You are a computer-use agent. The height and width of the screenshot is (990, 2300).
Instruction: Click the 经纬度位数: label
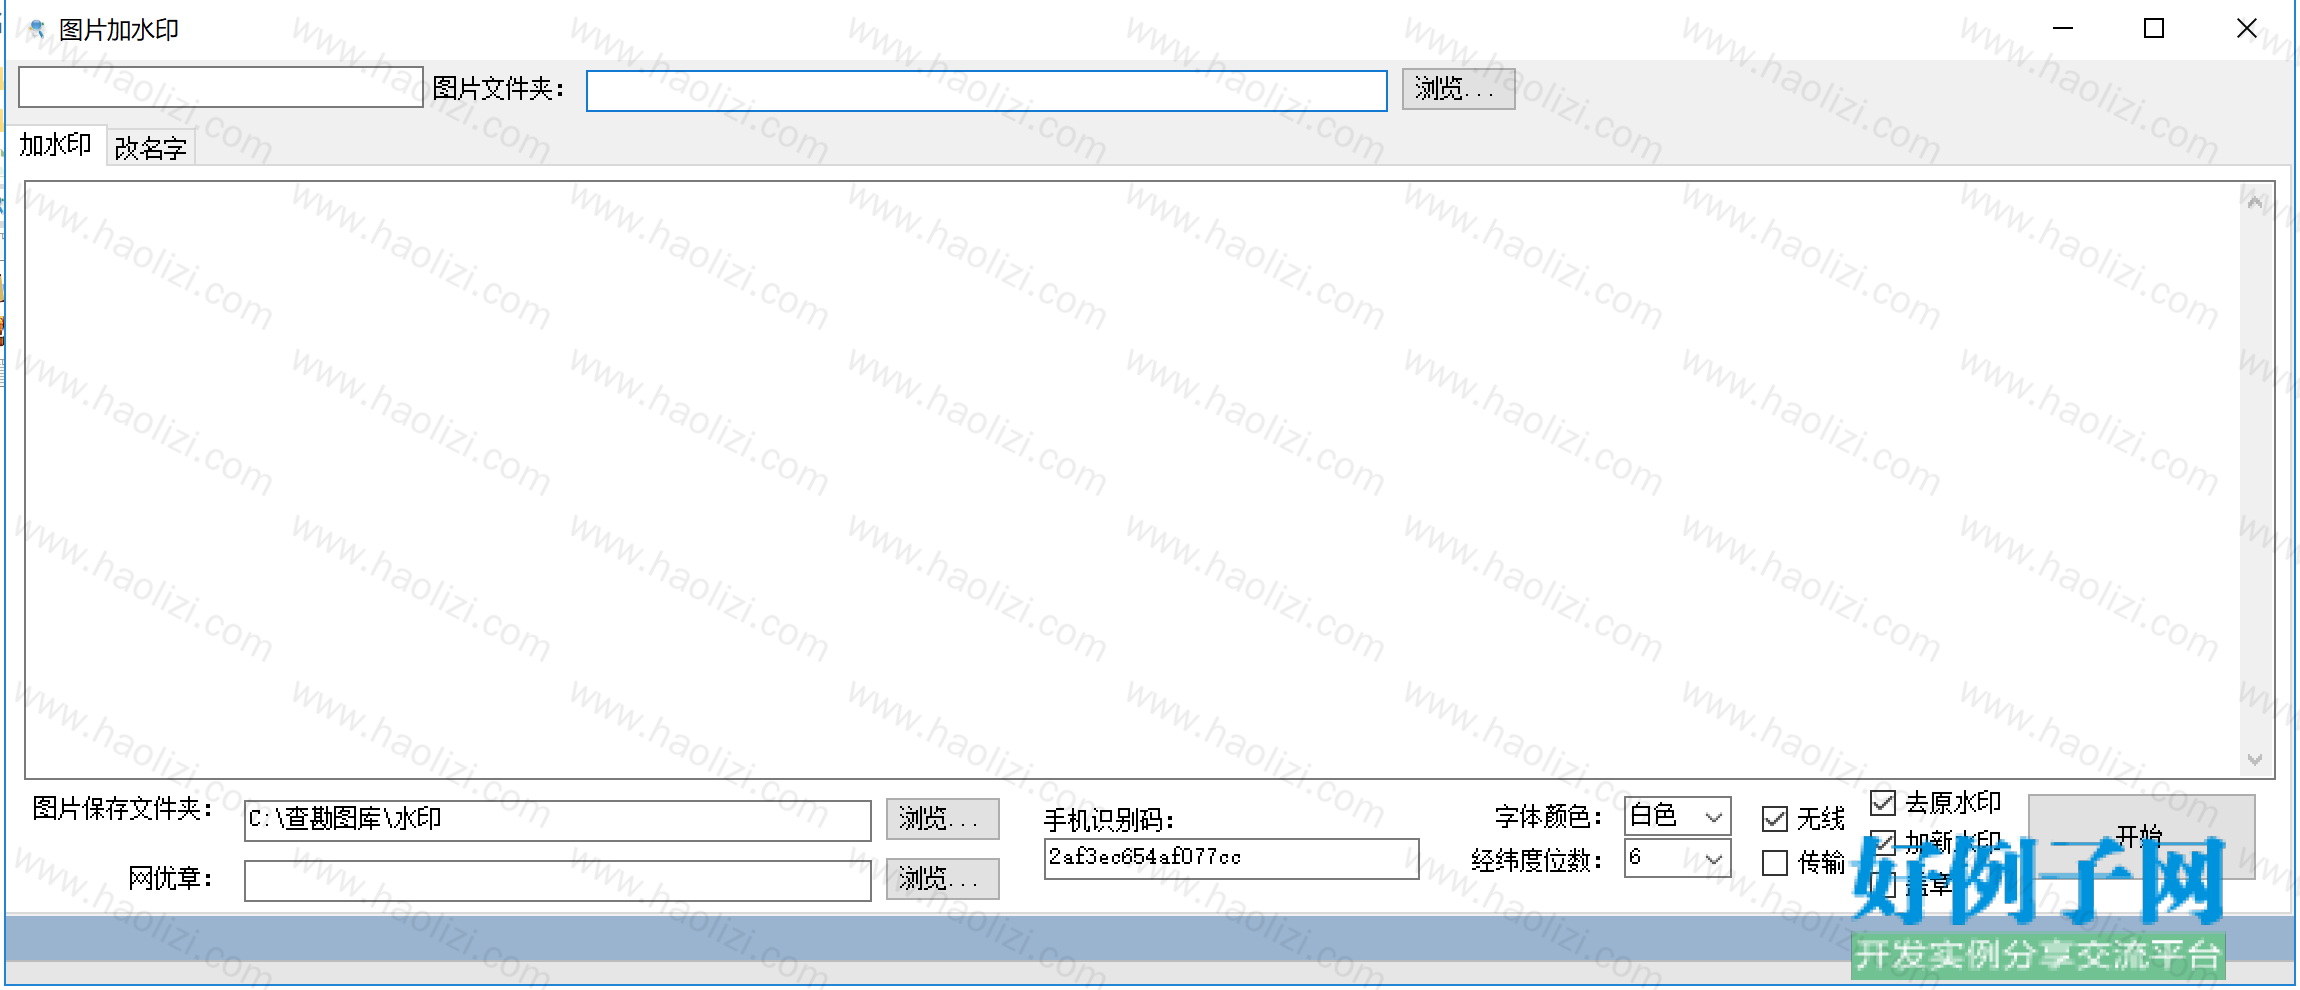(1537, 861)
